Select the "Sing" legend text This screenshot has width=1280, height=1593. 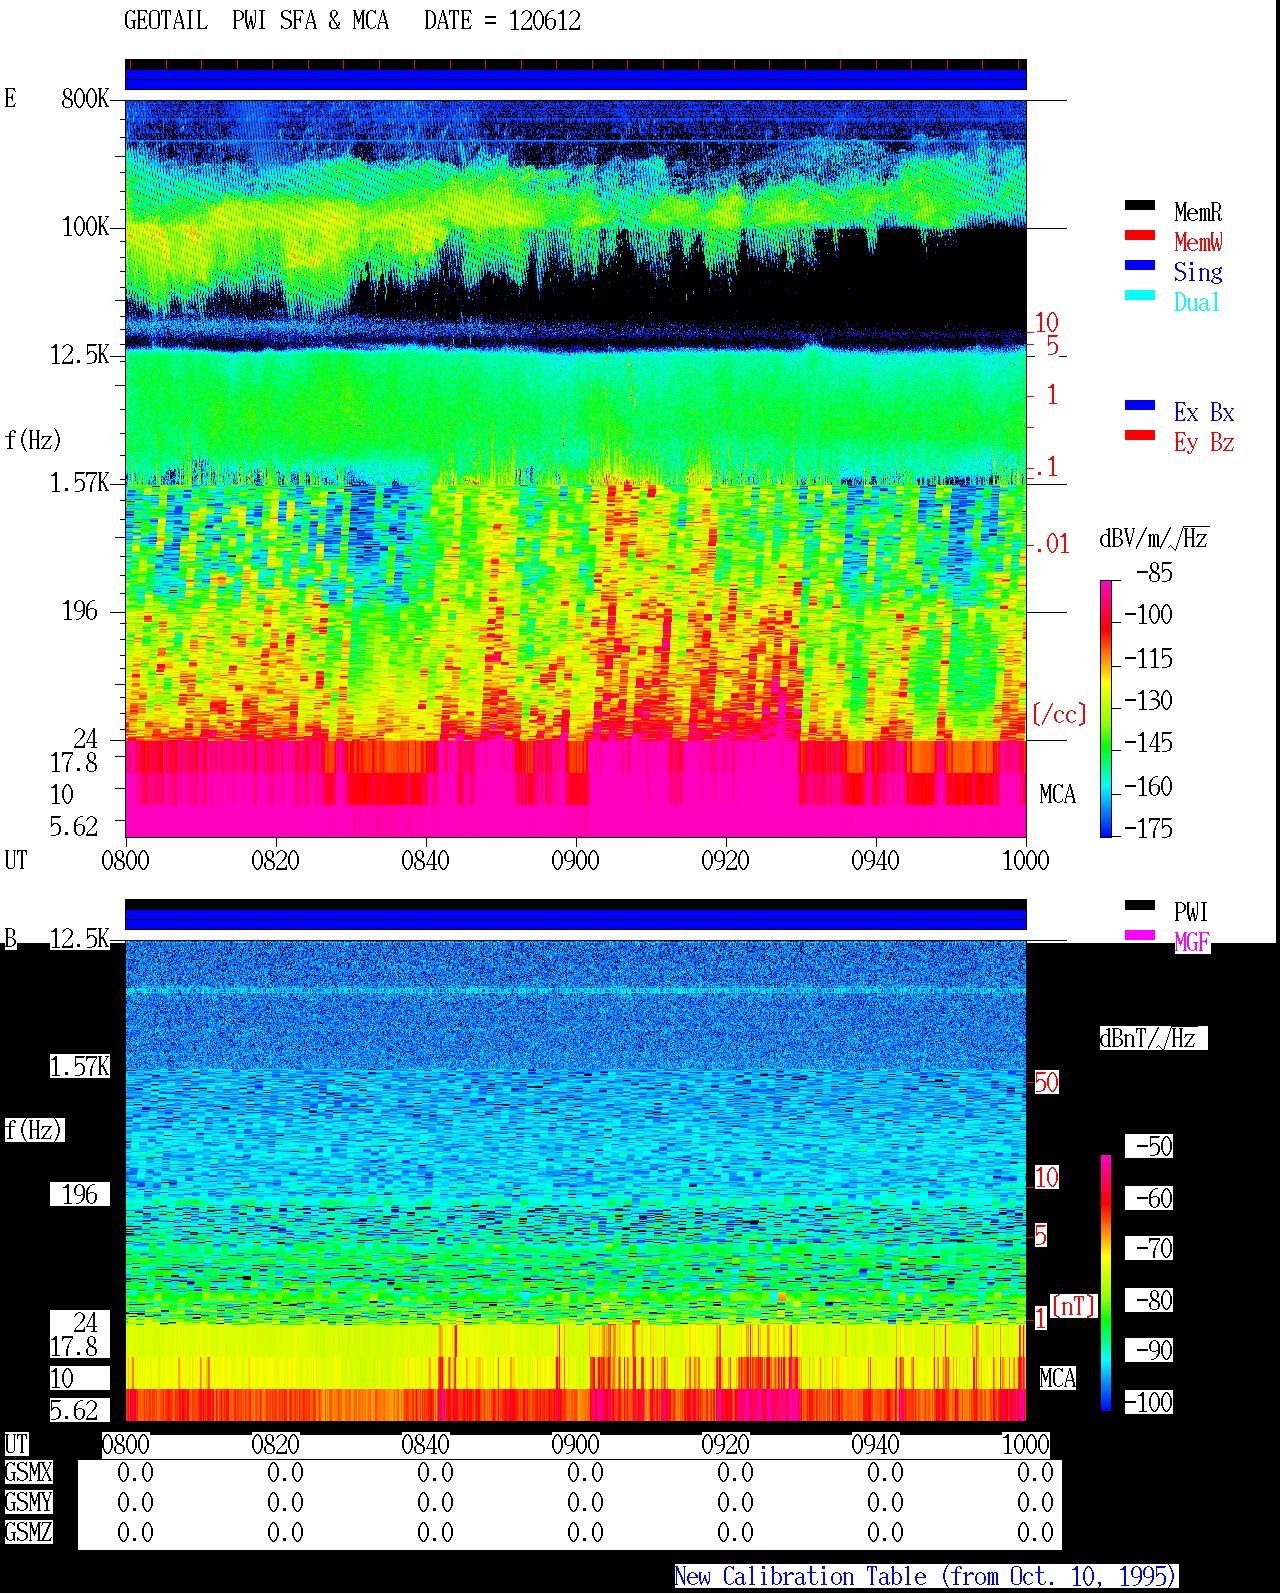coord(1198,272)
